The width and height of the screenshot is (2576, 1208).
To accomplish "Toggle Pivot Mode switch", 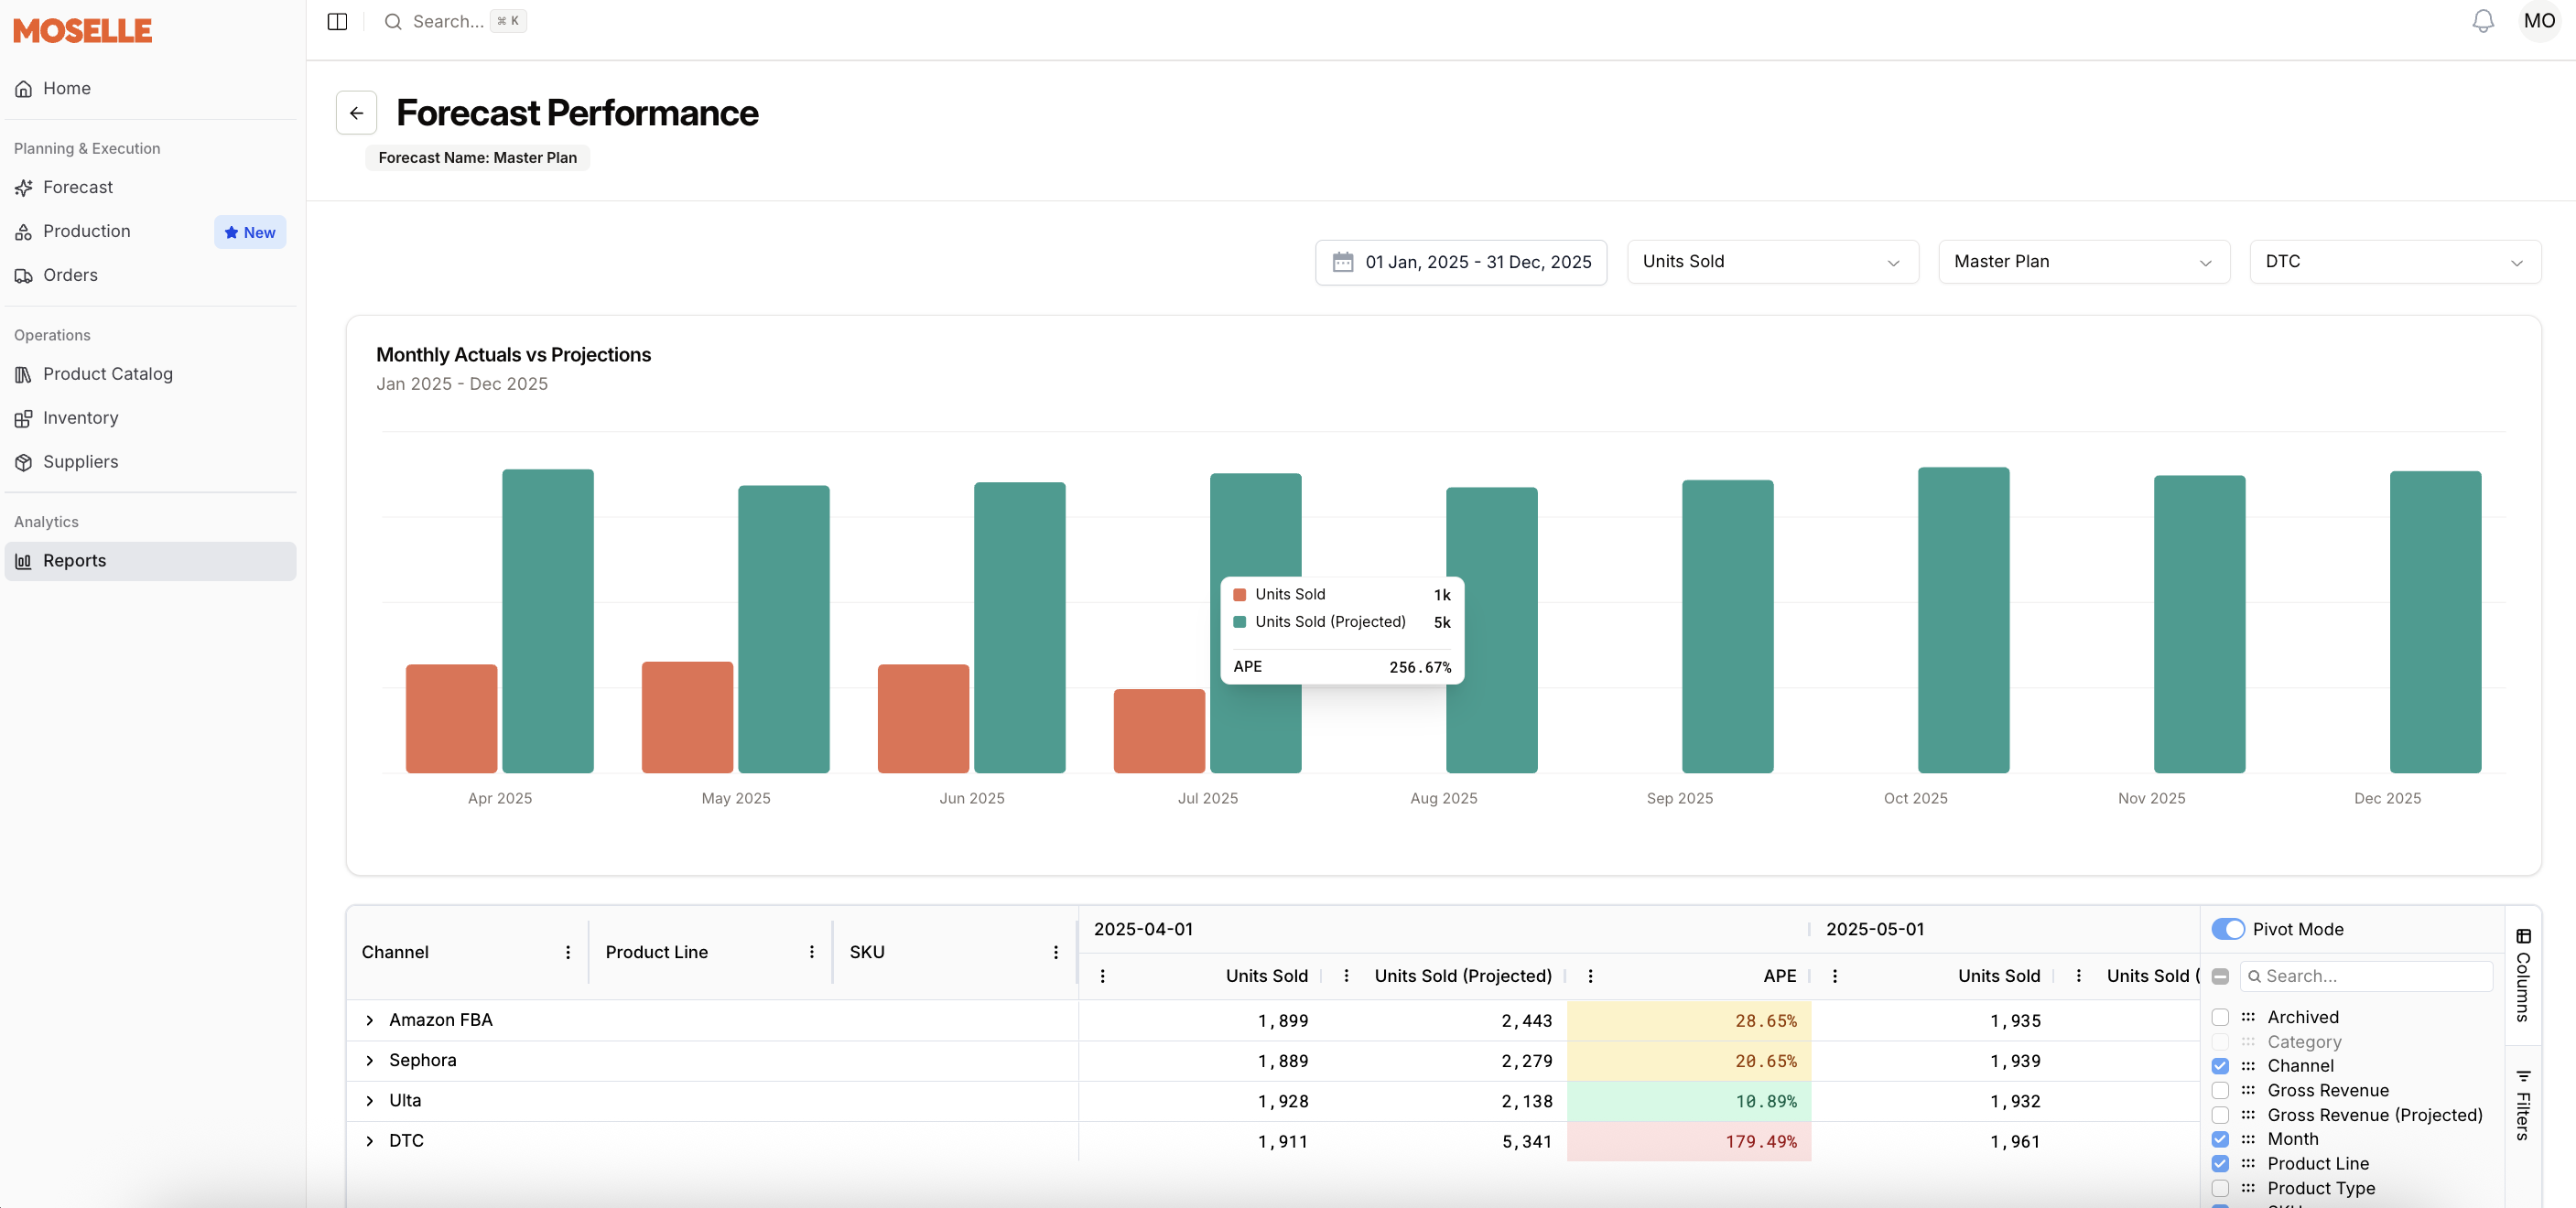I will 2227,929.
